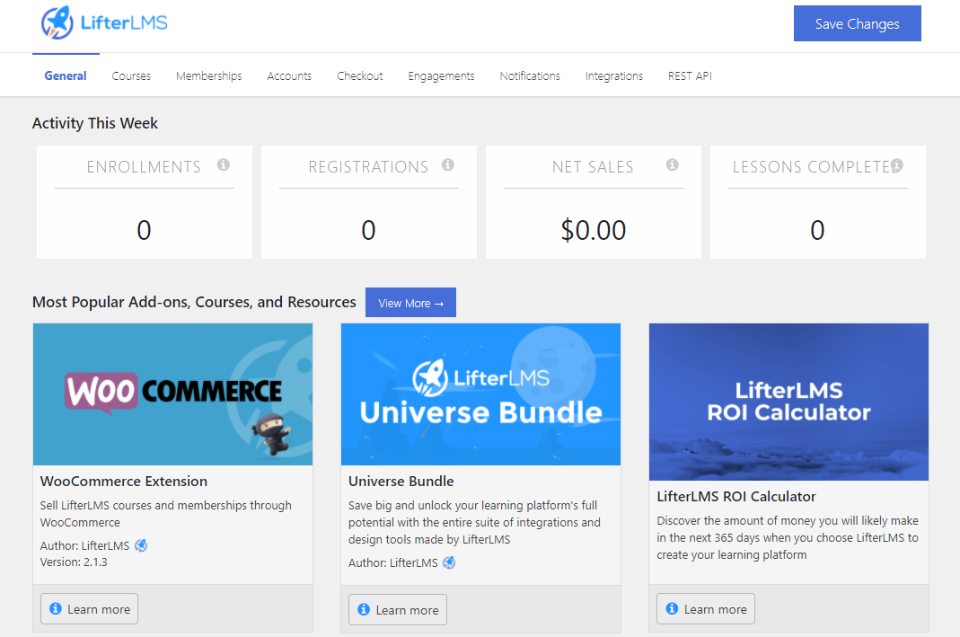Click the ROI Calculator banner image
Screen dimensions: 960x637
point(789,402)
